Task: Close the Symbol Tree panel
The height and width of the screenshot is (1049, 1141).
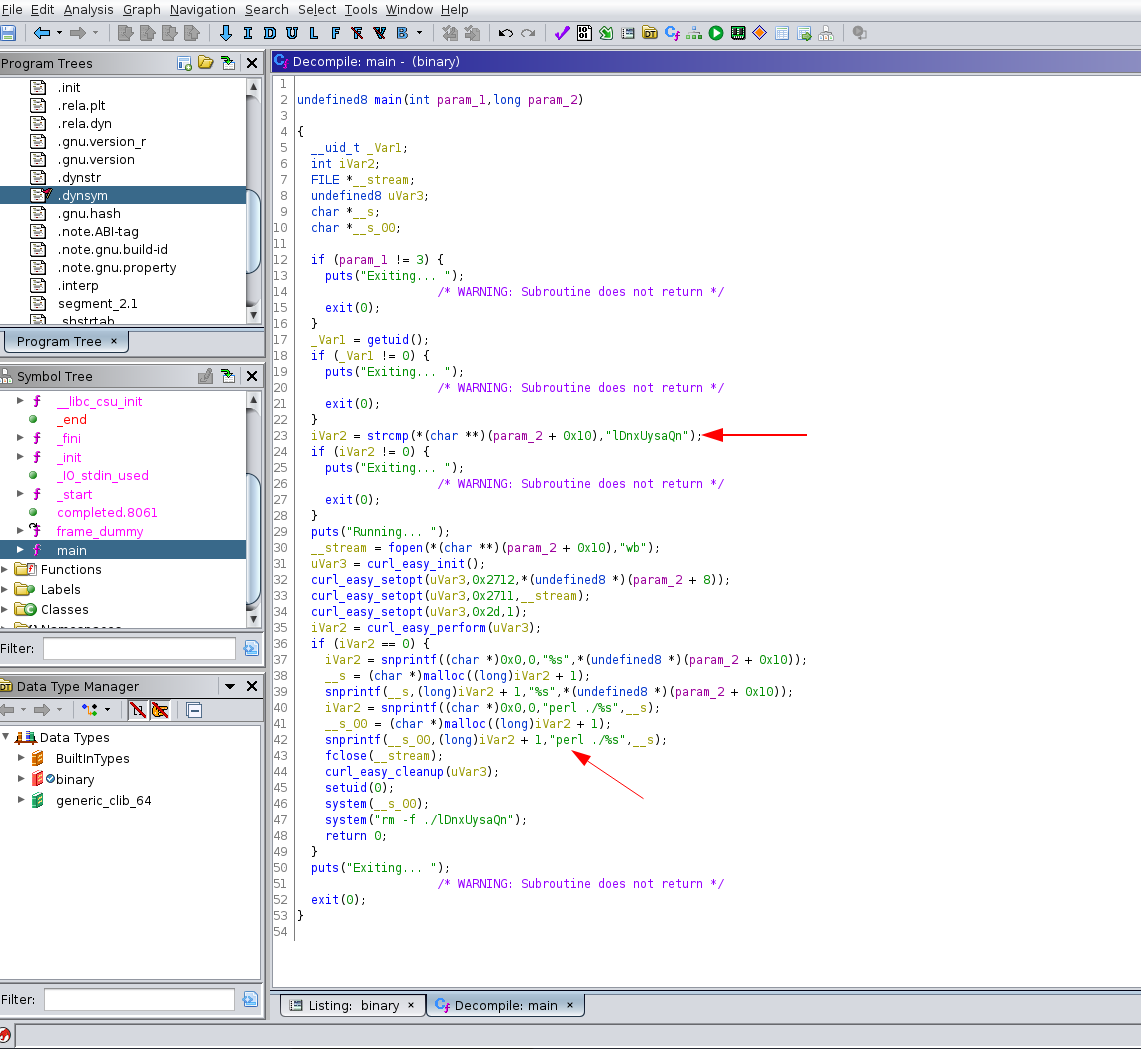Action: coord(252,376)
